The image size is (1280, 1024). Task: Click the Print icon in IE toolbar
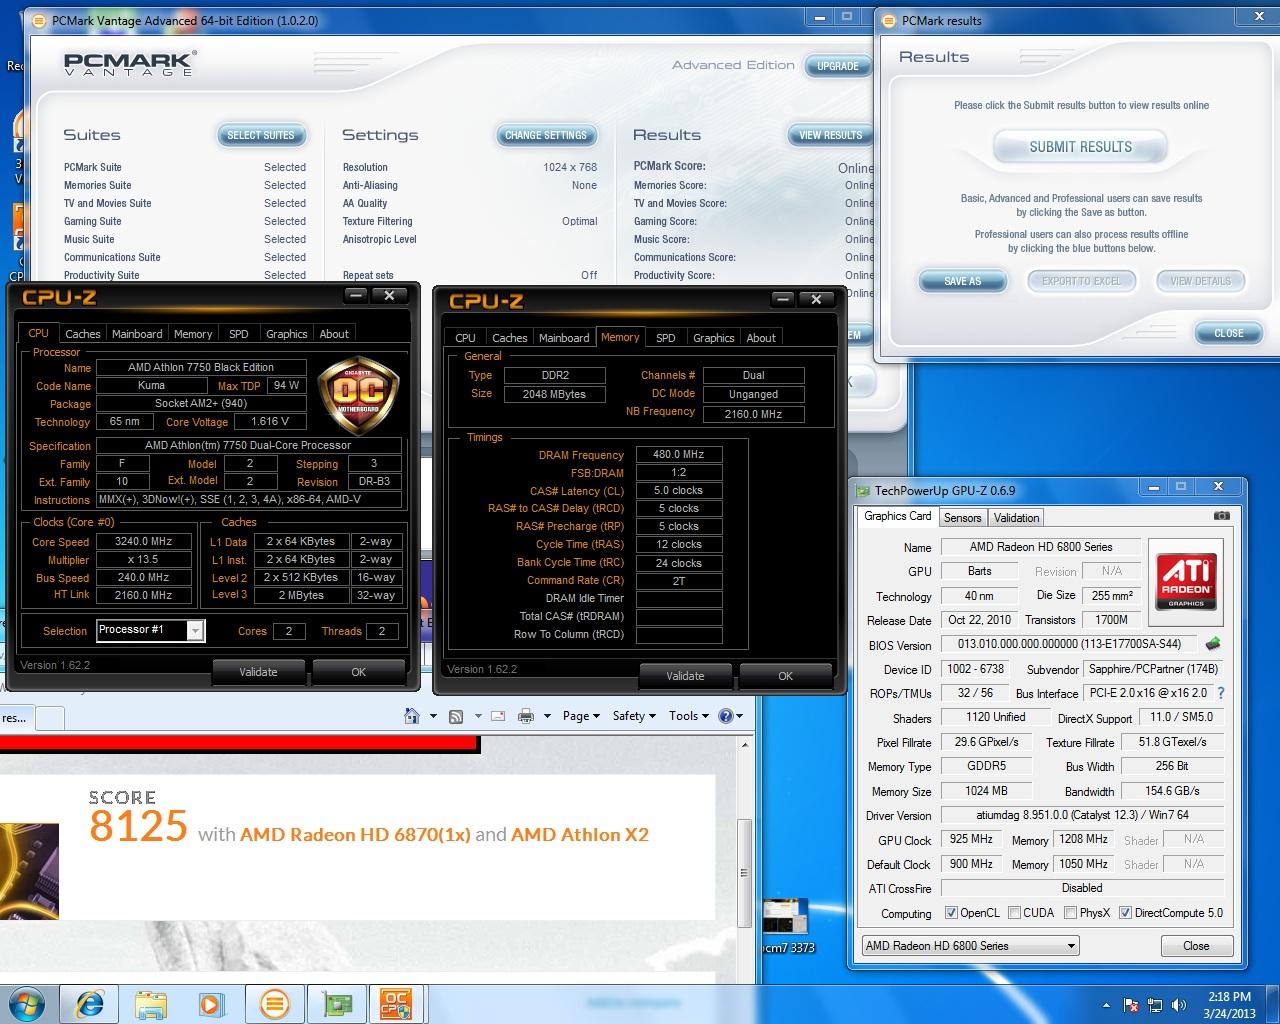(526, 716)
